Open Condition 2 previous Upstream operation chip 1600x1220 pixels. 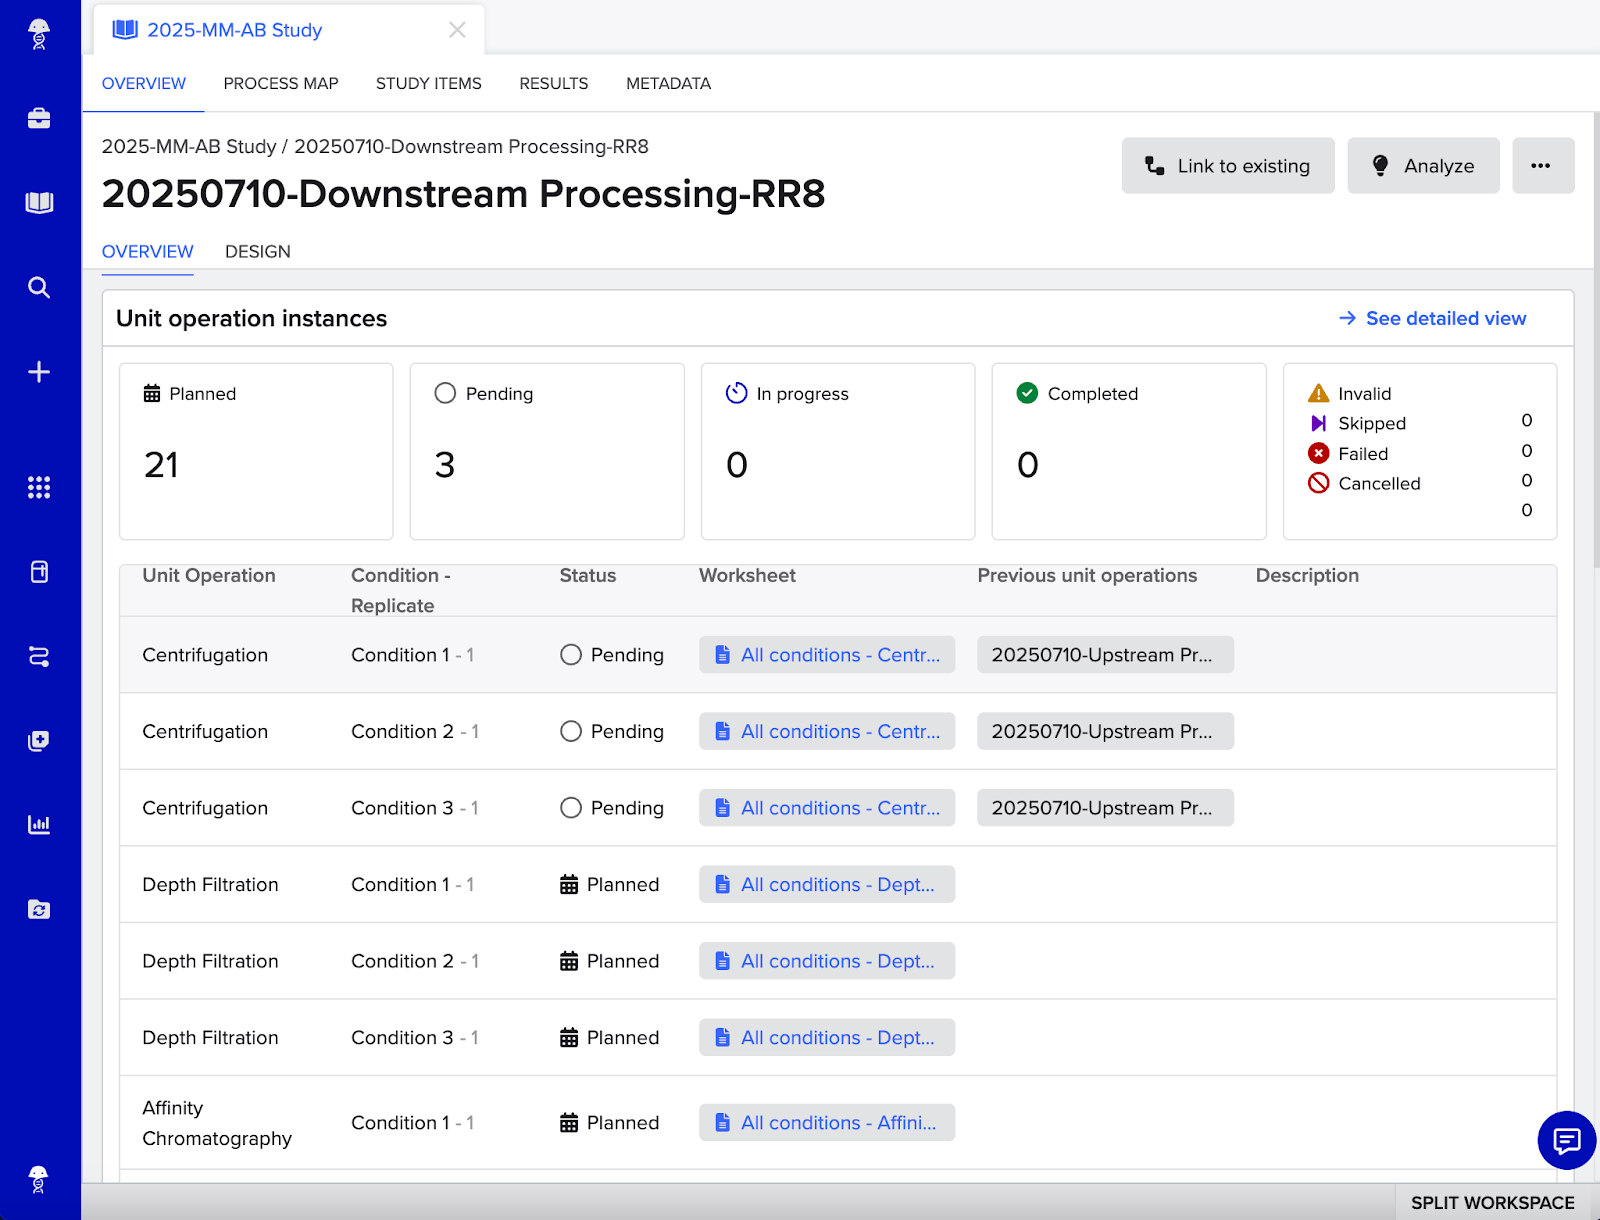pyautogui.click(x=1104, y=732)
